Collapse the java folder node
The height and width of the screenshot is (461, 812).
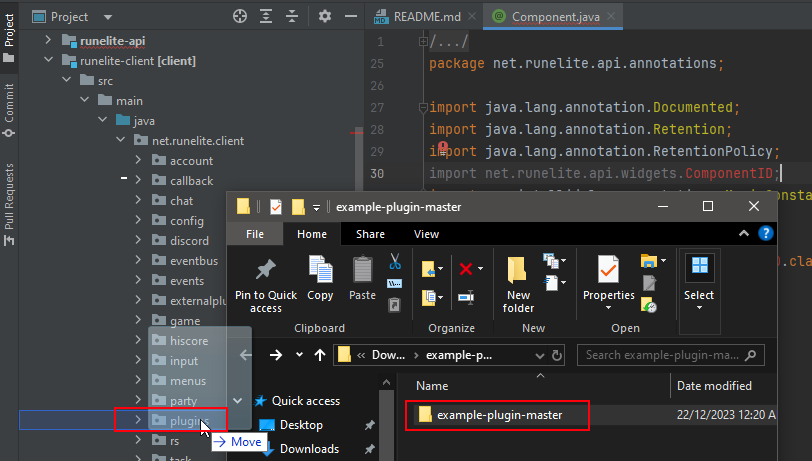103,120
